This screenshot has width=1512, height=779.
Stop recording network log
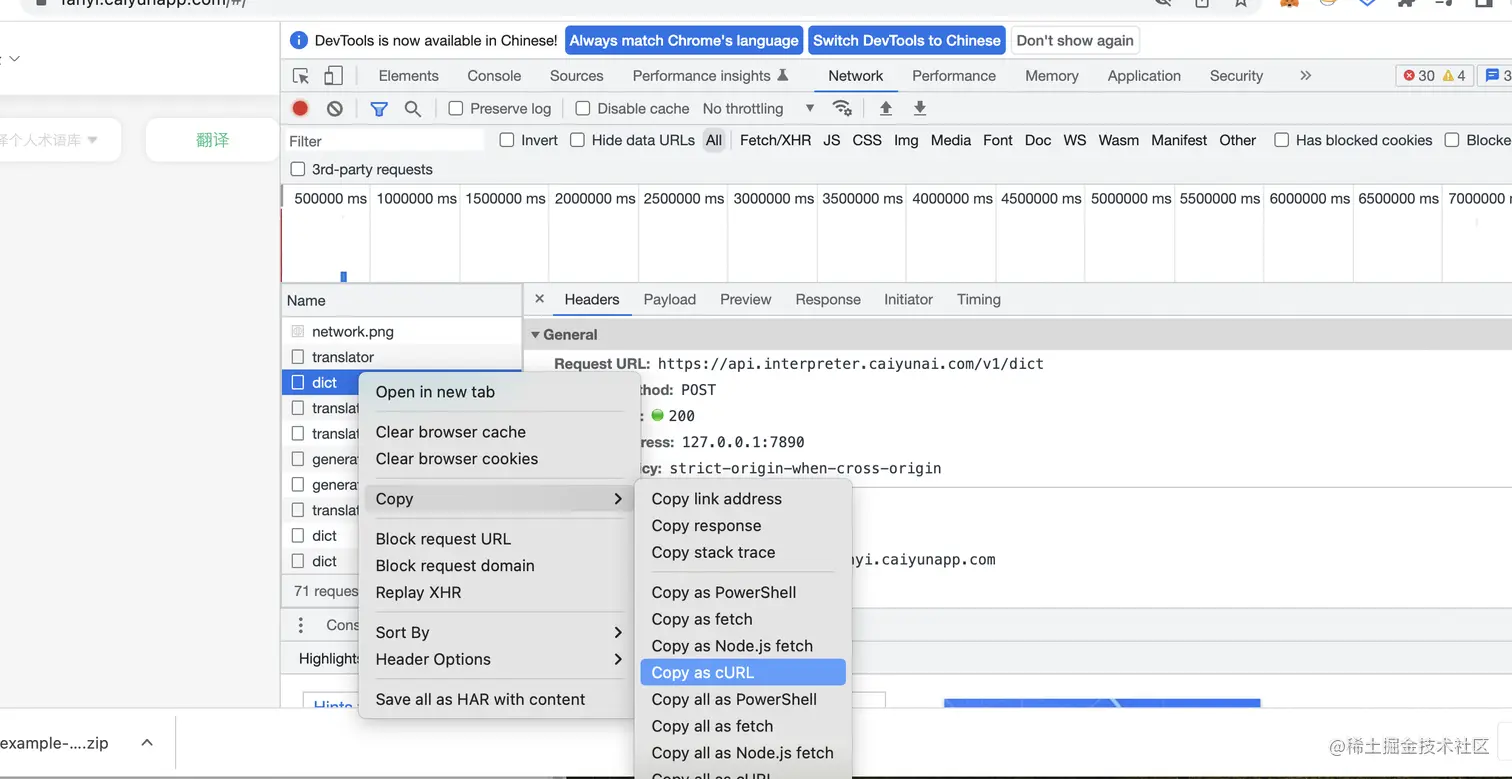point(300,108)
